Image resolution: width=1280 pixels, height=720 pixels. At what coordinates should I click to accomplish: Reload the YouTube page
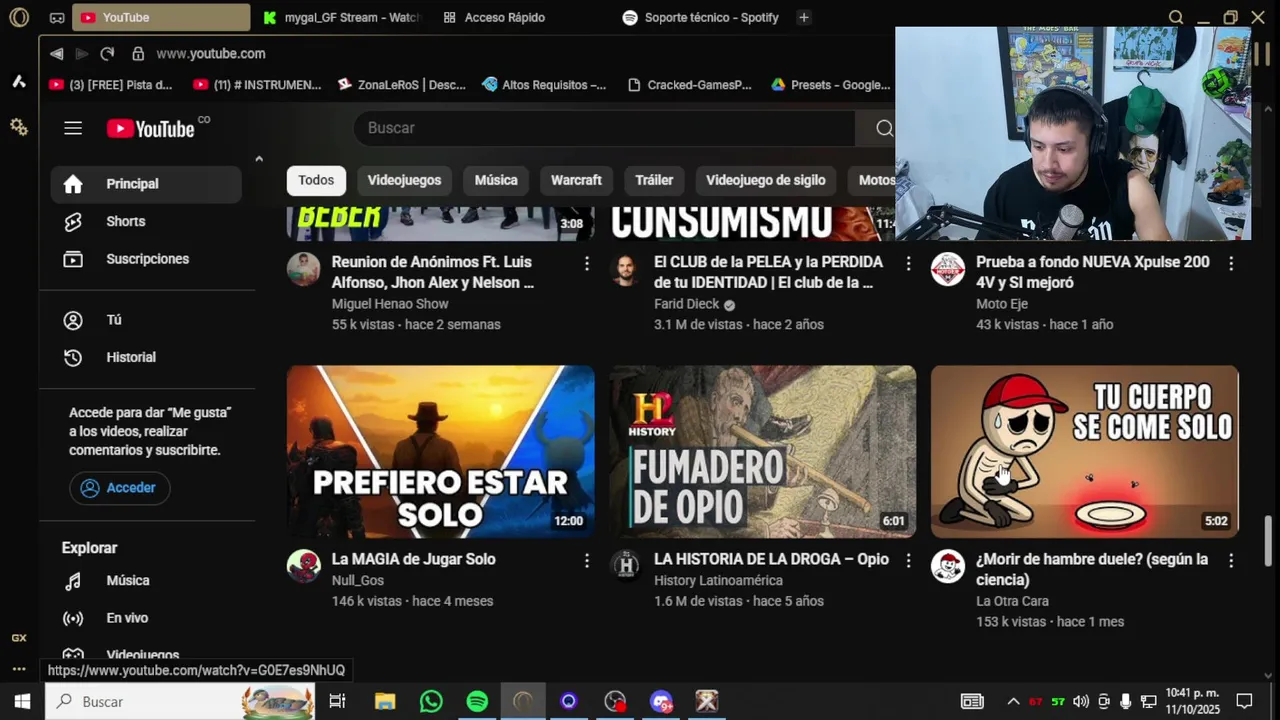pos(107,54)
